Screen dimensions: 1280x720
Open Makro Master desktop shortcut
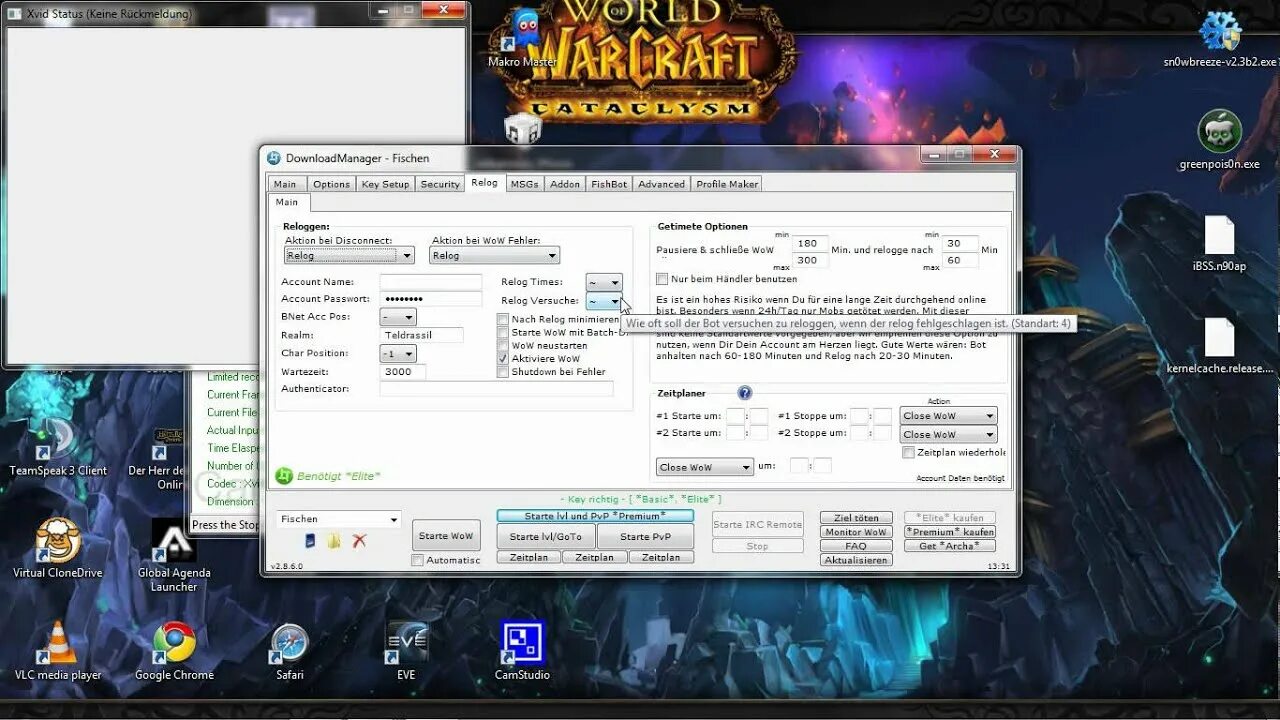522,38
